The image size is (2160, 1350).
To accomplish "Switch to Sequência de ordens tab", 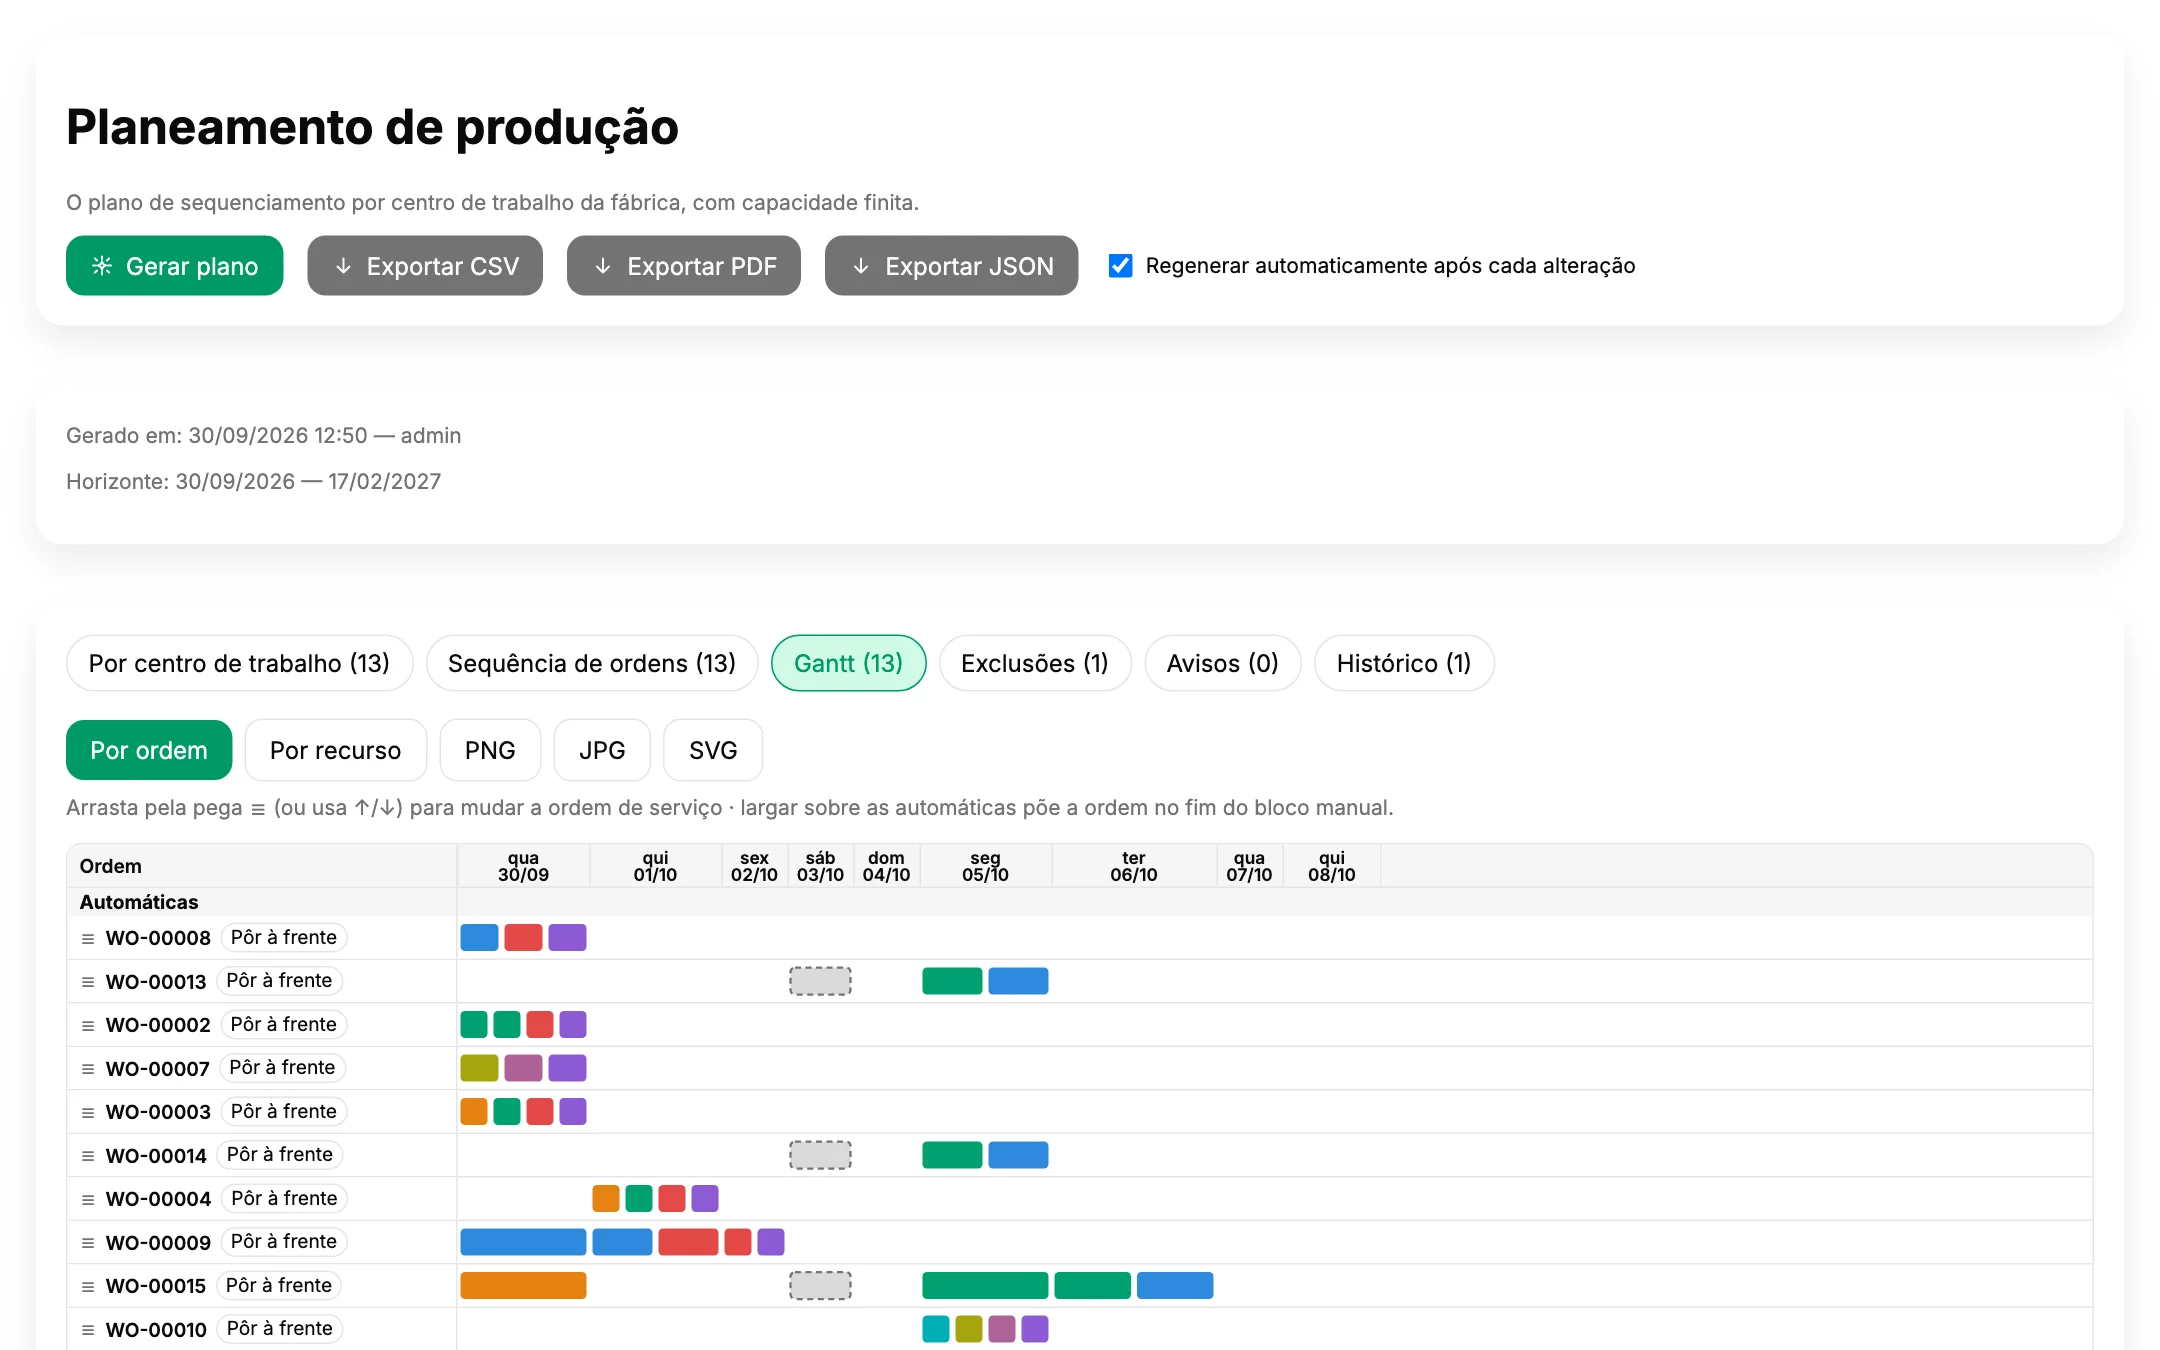I will coord(592,663).
